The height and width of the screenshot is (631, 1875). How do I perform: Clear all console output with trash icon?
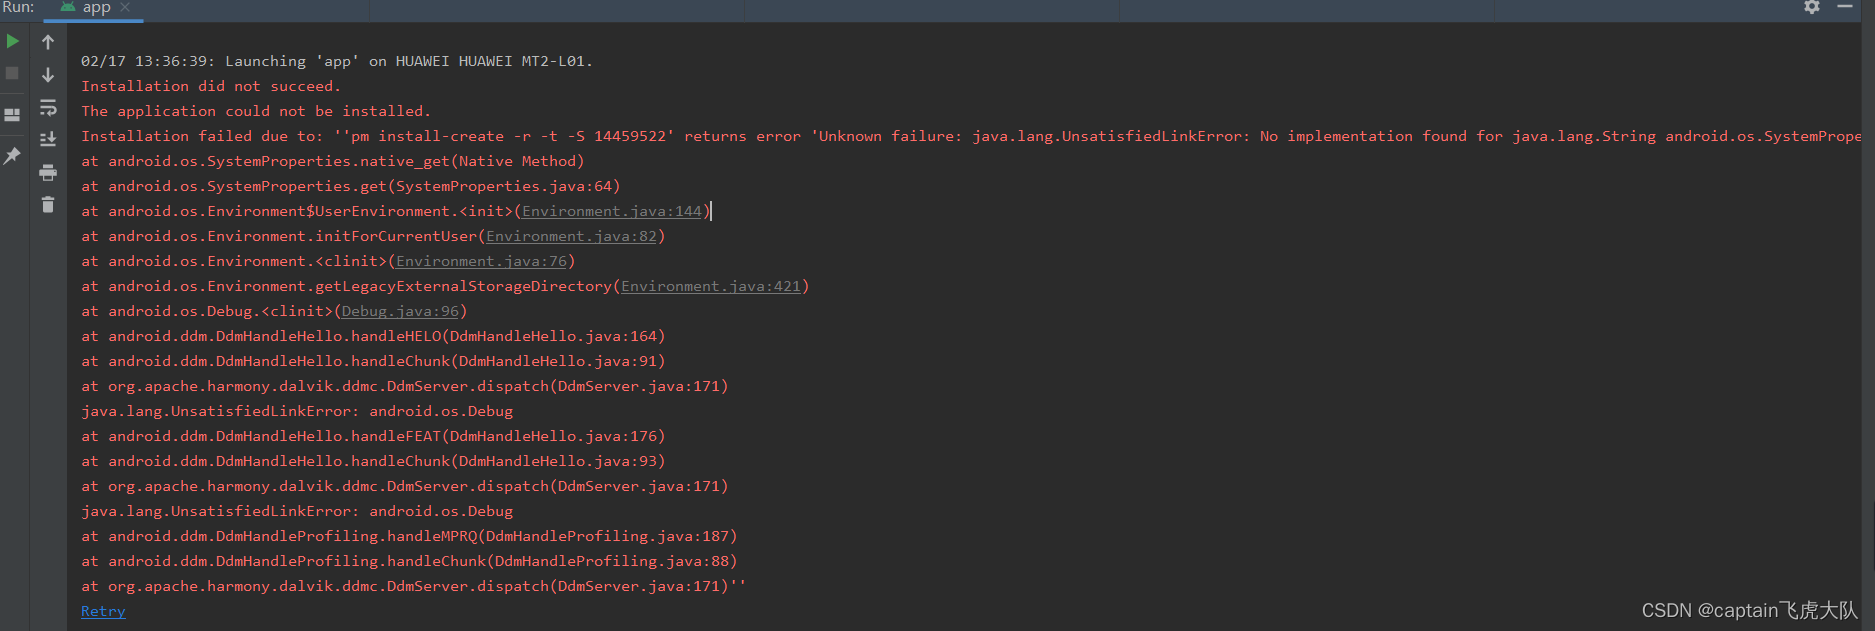tap(48, 205)
